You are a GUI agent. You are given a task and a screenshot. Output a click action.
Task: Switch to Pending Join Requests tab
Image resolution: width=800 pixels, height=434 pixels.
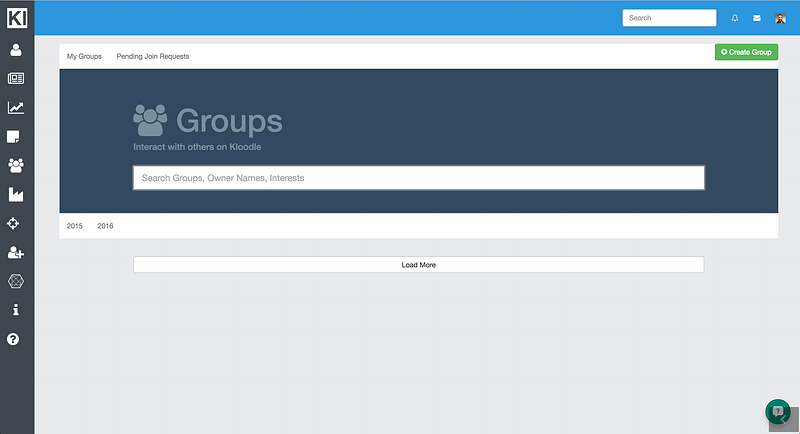coord(153,56)
